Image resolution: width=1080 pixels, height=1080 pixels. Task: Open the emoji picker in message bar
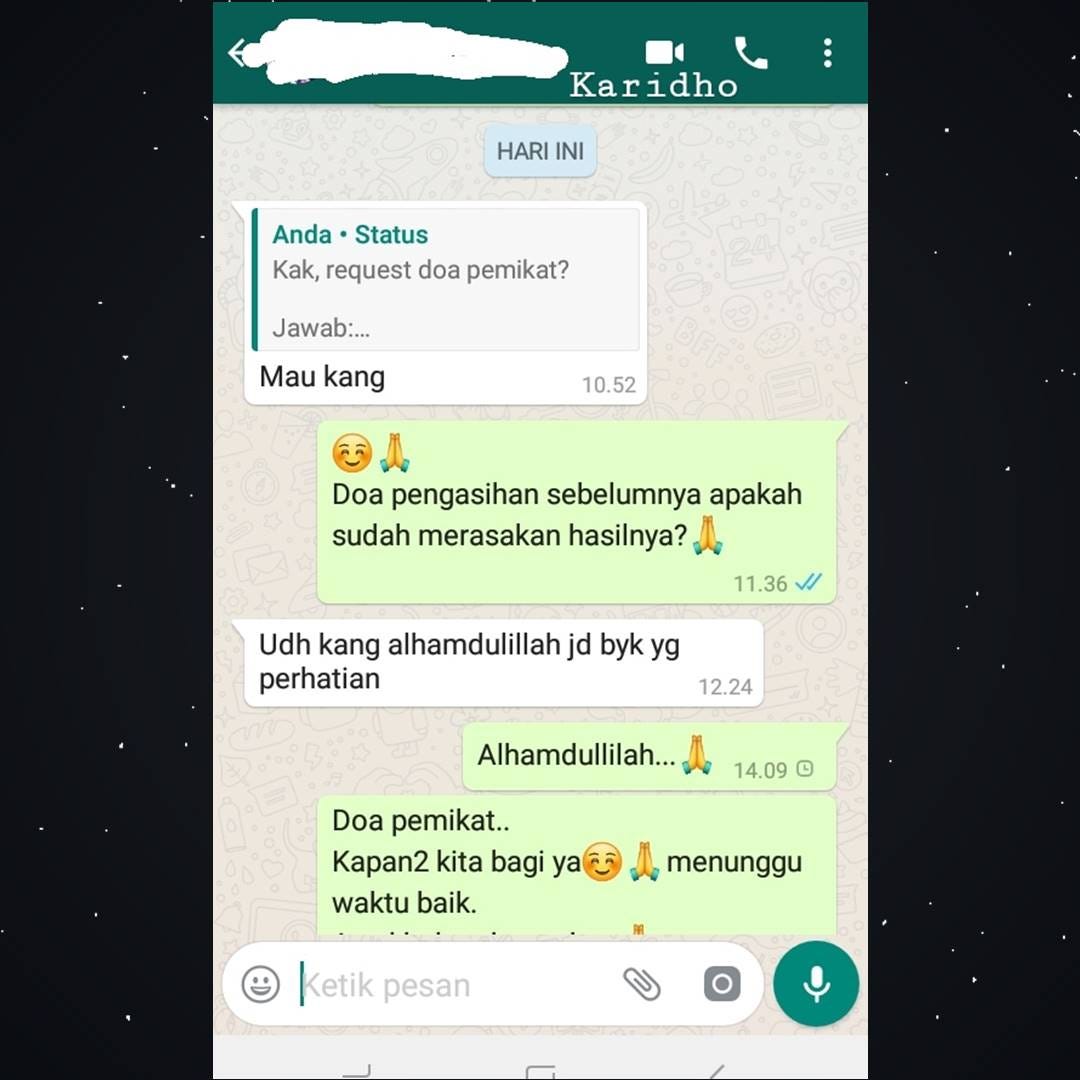click(x=260, y=984)
